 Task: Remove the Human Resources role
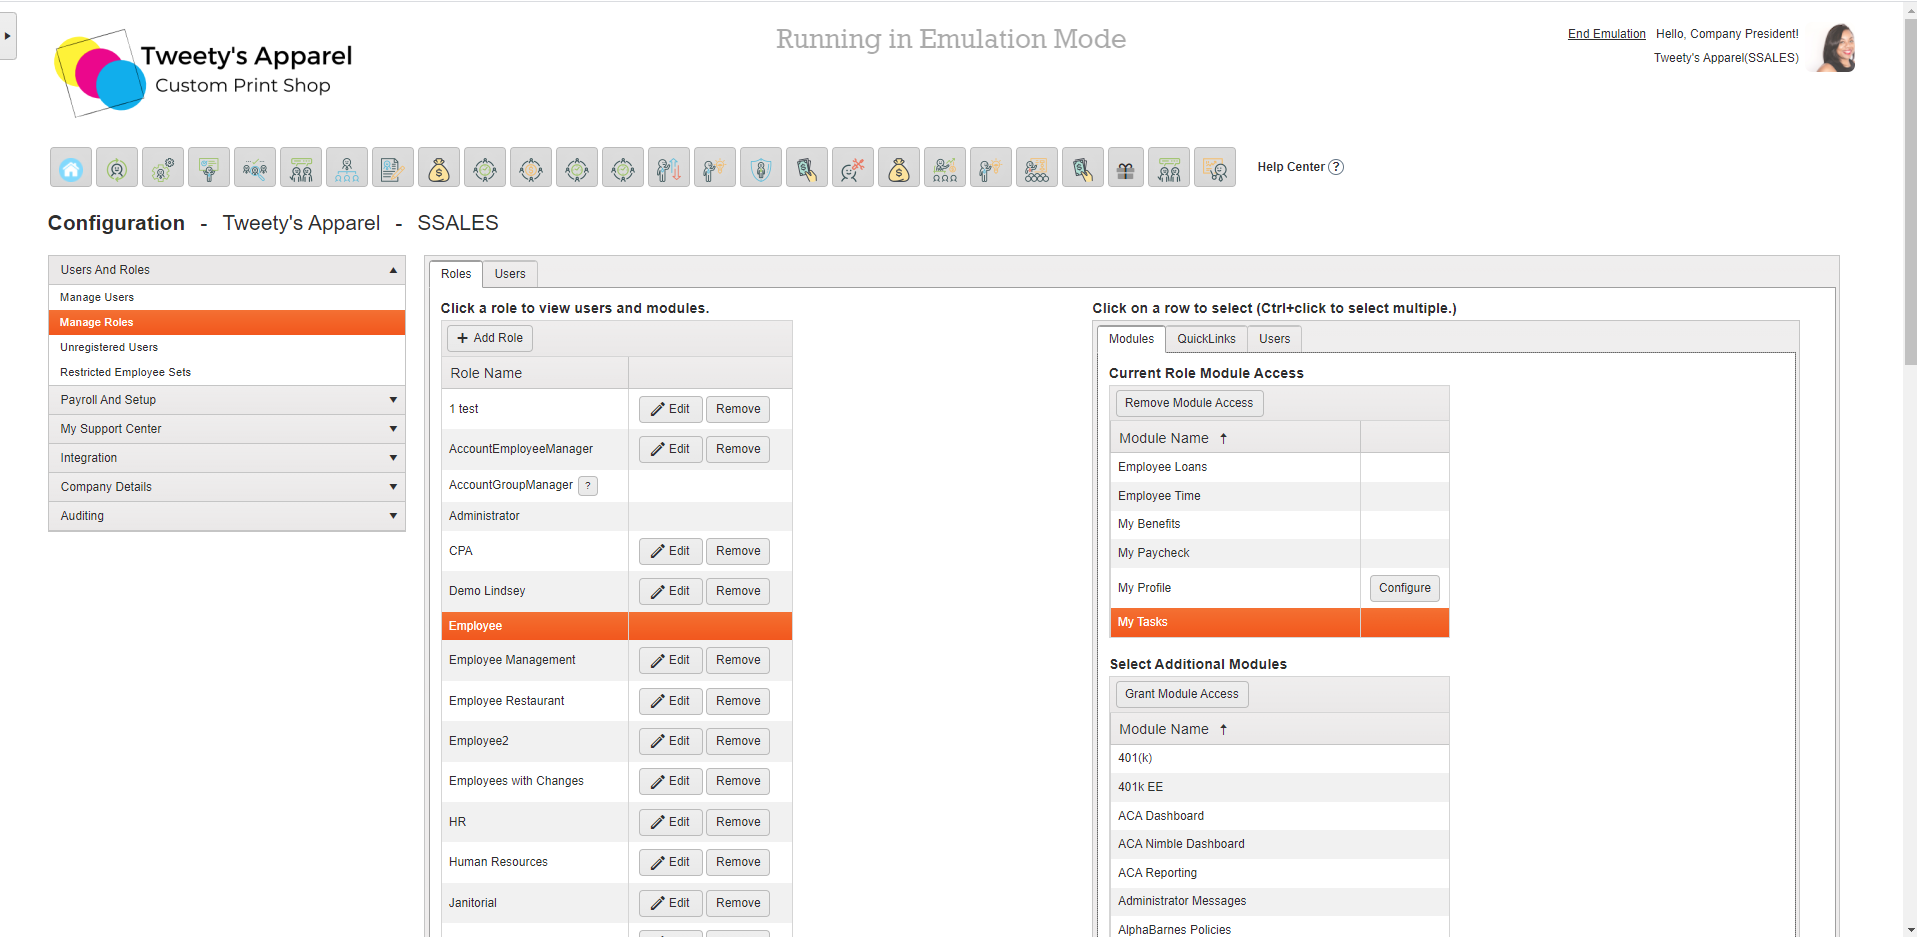click(x=738, y=862)
